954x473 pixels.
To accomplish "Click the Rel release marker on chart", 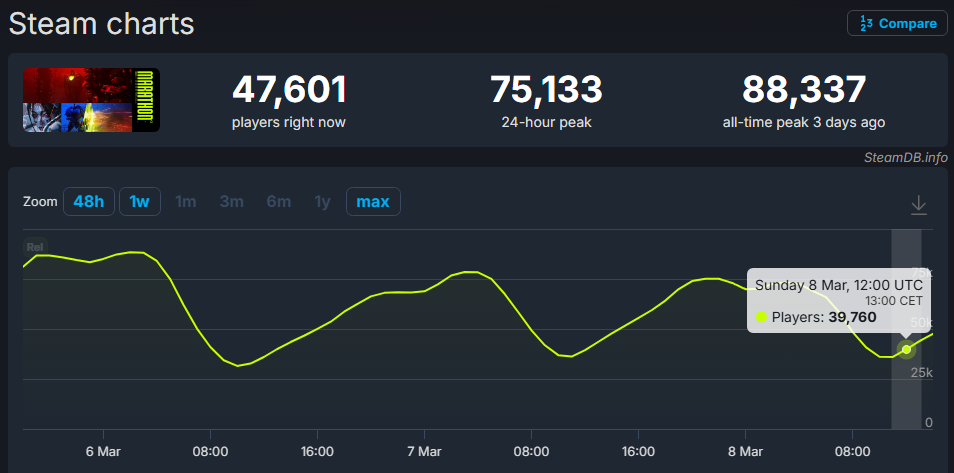I will tap(34, 247).
